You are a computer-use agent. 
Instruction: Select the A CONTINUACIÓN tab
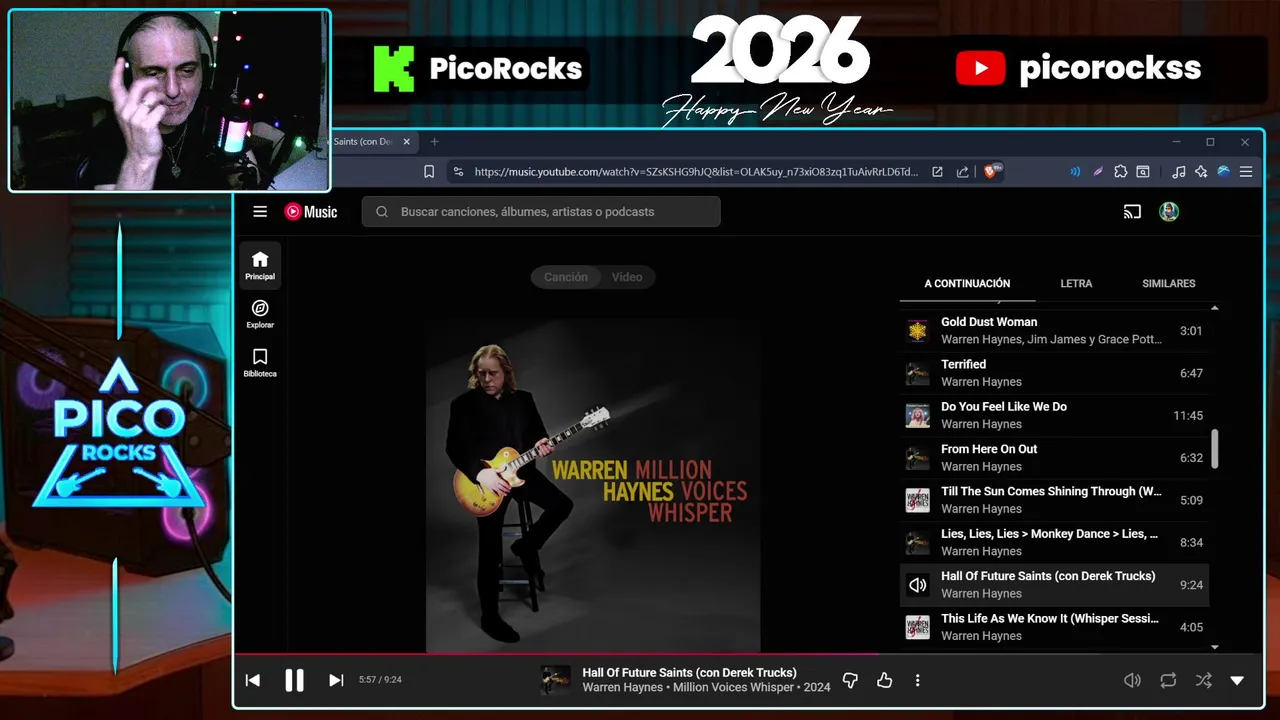point(967,283)
